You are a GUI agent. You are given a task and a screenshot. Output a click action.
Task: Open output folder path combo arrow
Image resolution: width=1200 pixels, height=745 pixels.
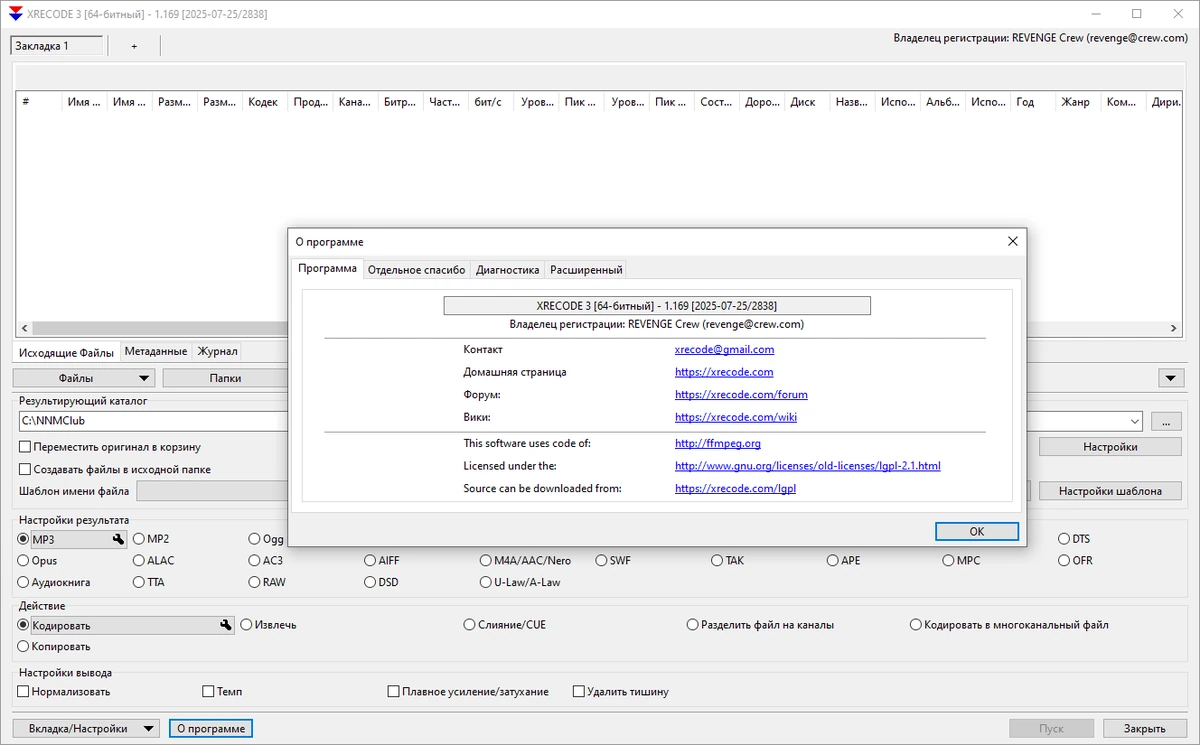click(x=1133, y=421)
